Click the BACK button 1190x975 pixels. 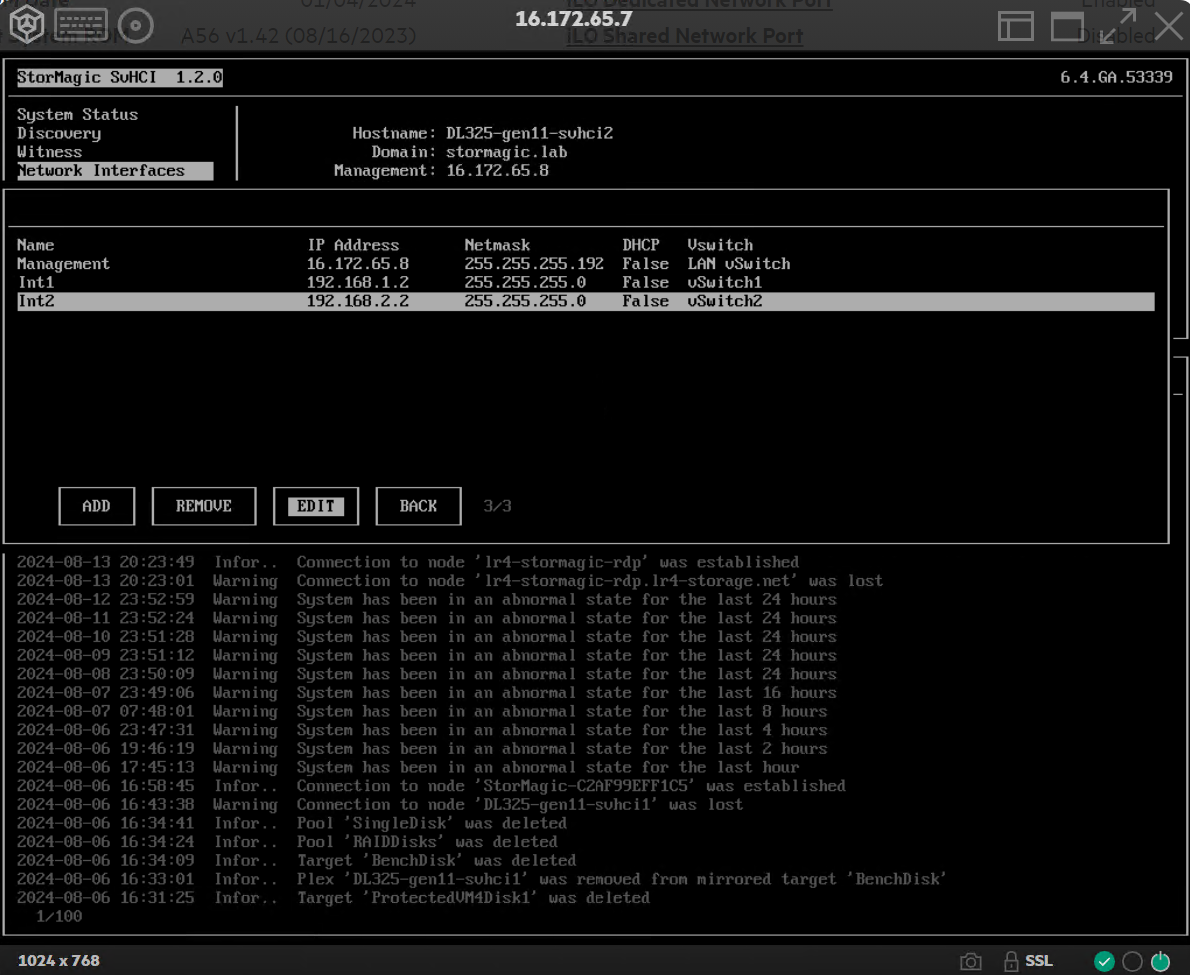(418, 506)
